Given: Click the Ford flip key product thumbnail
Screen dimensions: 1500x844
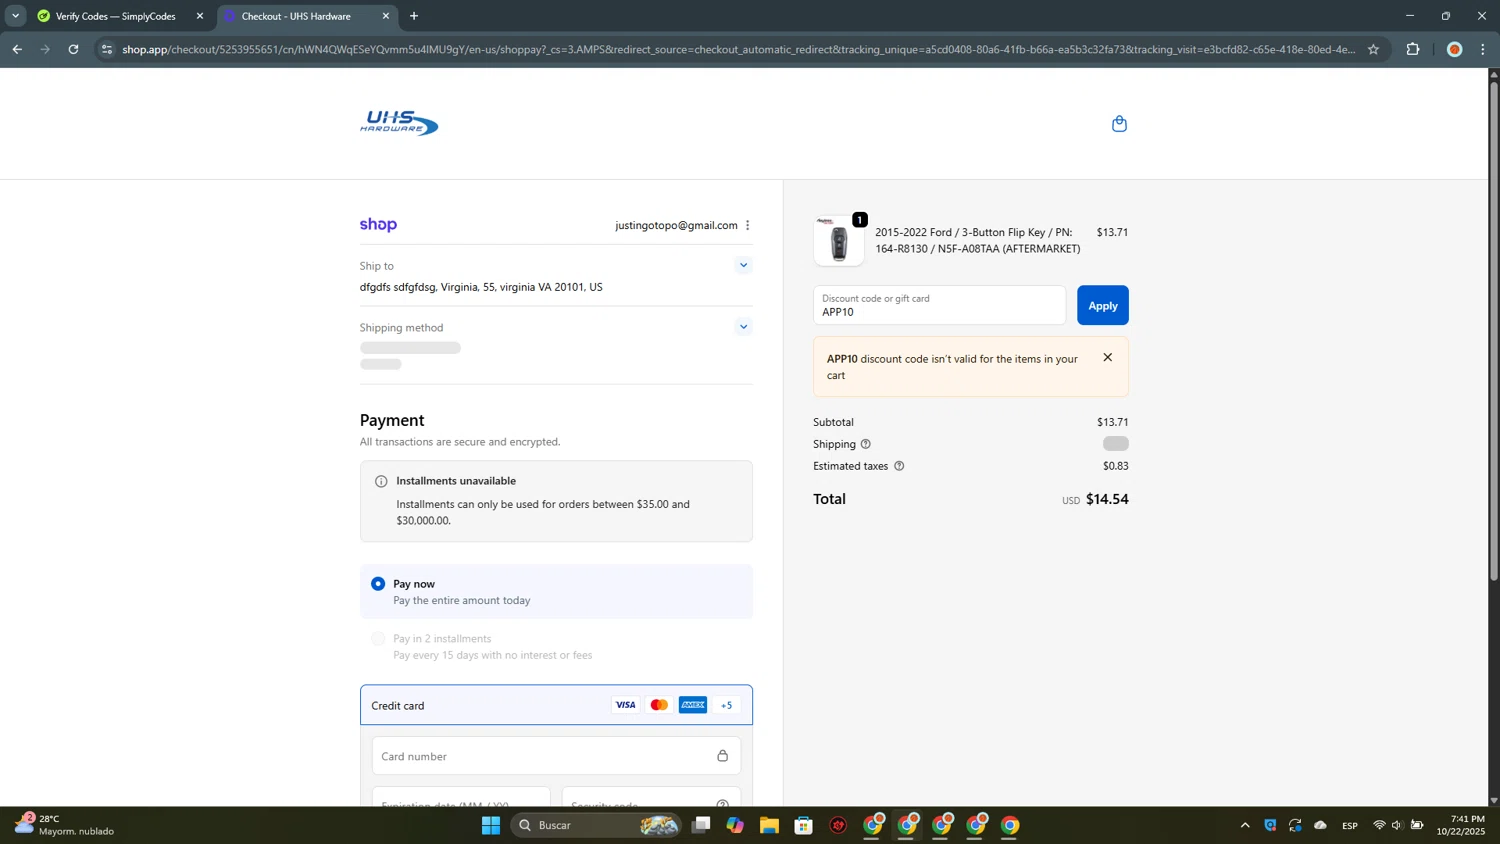Looking at the screenshot, I should pos(839,241).
